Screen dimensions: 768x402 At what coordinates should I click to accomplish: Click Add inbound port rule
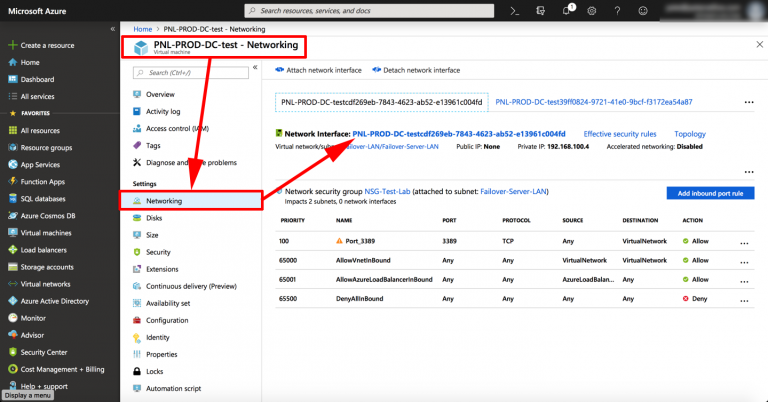click(x=710, y=193)
